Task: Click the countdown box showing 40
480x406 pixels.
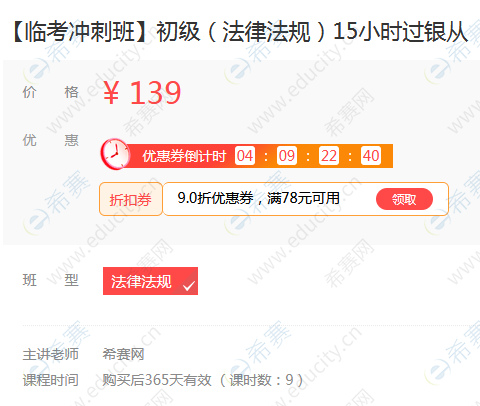Action: pyautogui.click(x=371, y=156)
